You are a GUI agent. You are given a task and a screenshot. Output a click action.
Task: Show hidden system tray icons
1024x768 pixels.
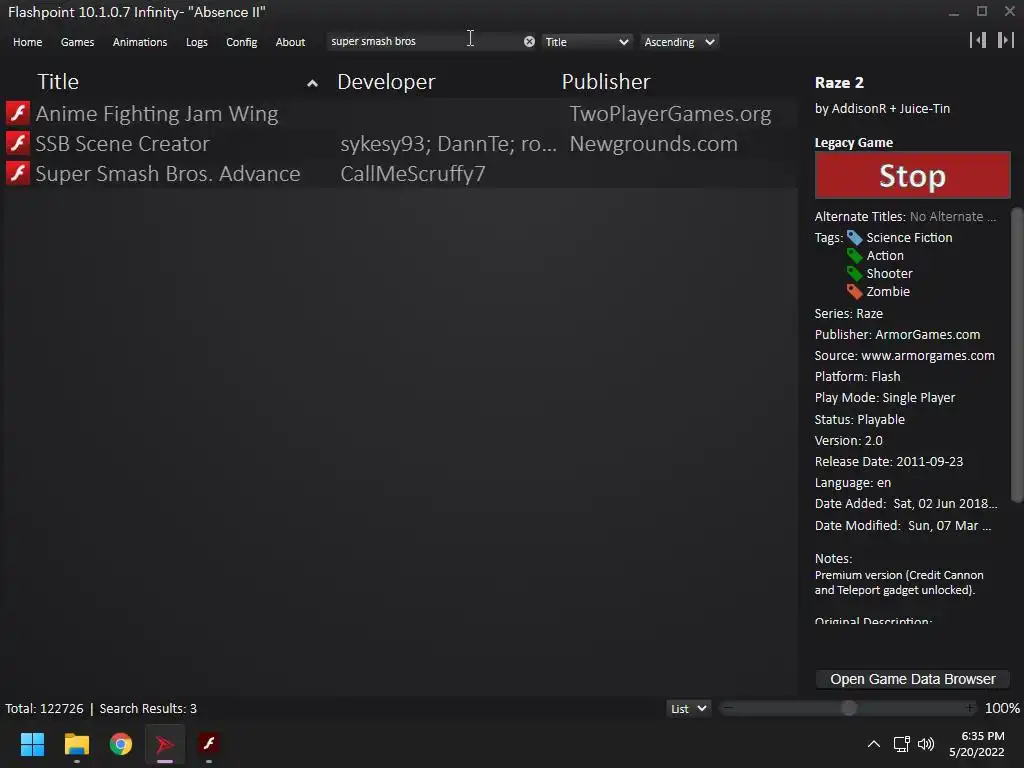(x=873, y=744)
